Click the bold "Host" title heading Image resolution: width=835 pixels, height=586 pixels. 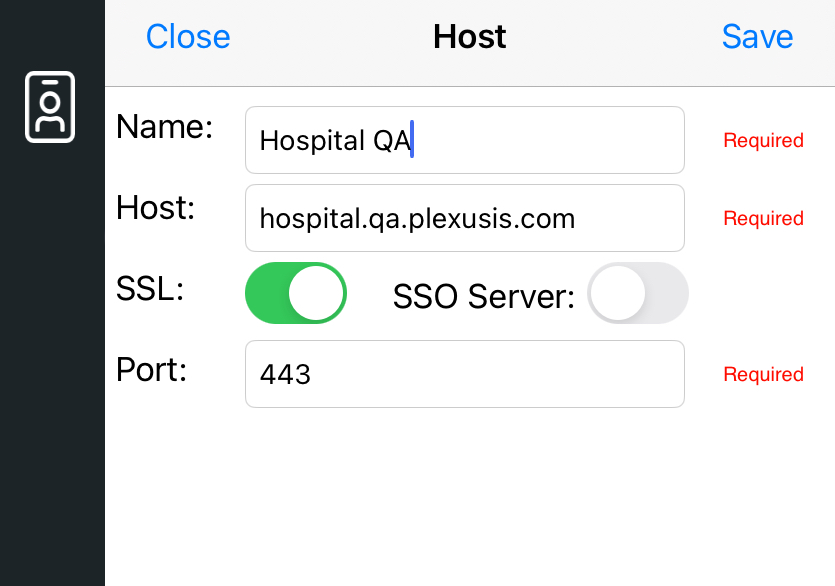tap(469, 37)
